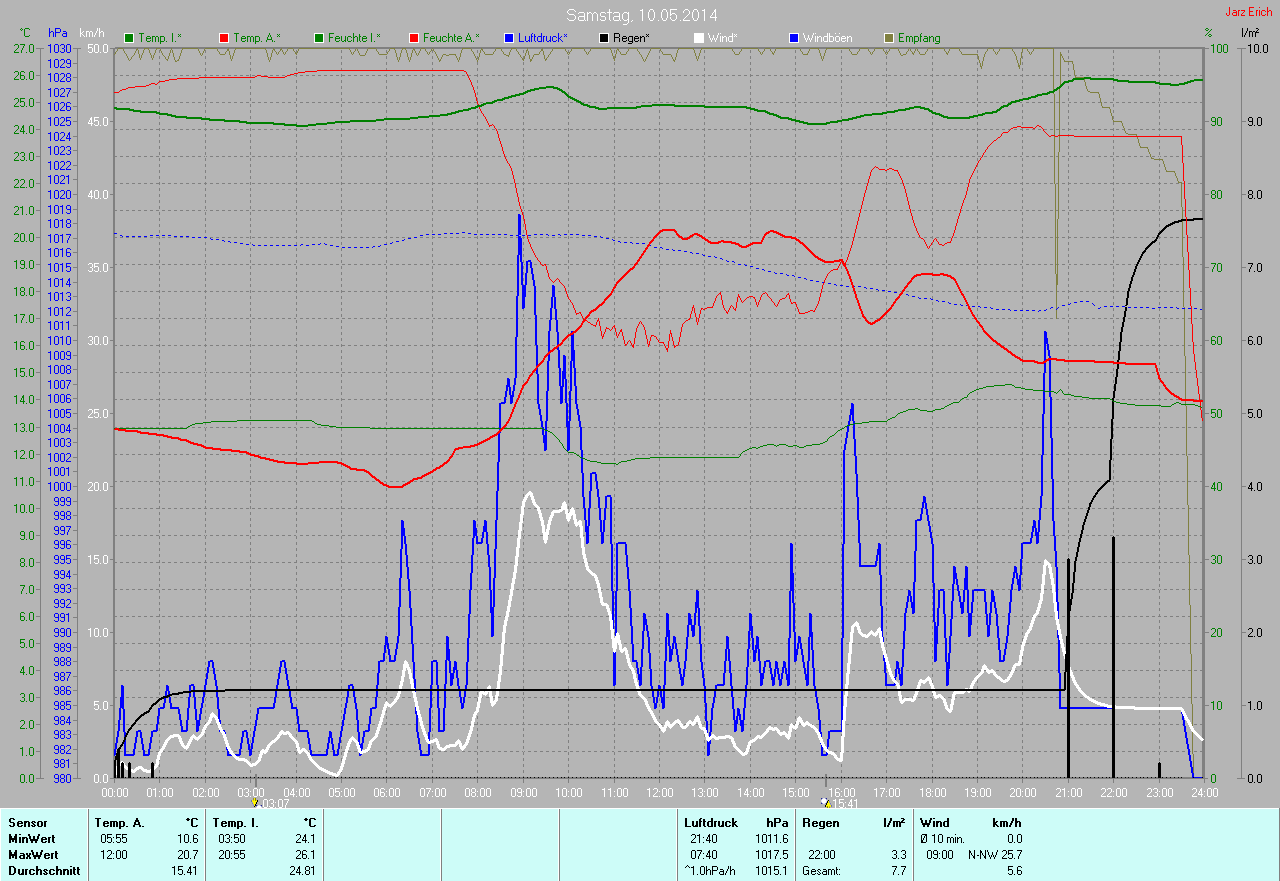Select the 'Windböen' legend label
Viewport: 1280px width, 881px height.
coord(828,38)
